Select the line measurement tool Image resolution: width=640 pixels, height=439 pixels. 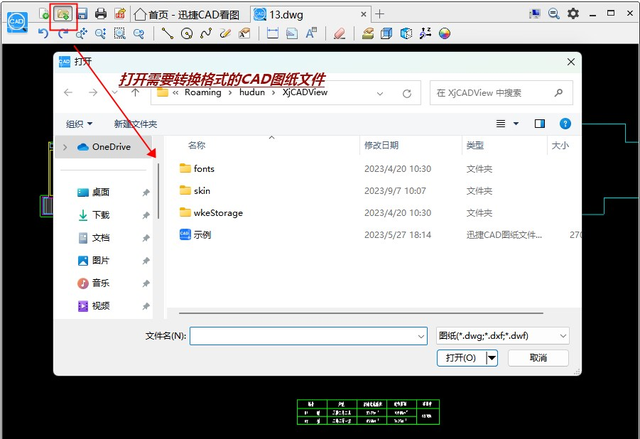(167, 33)
